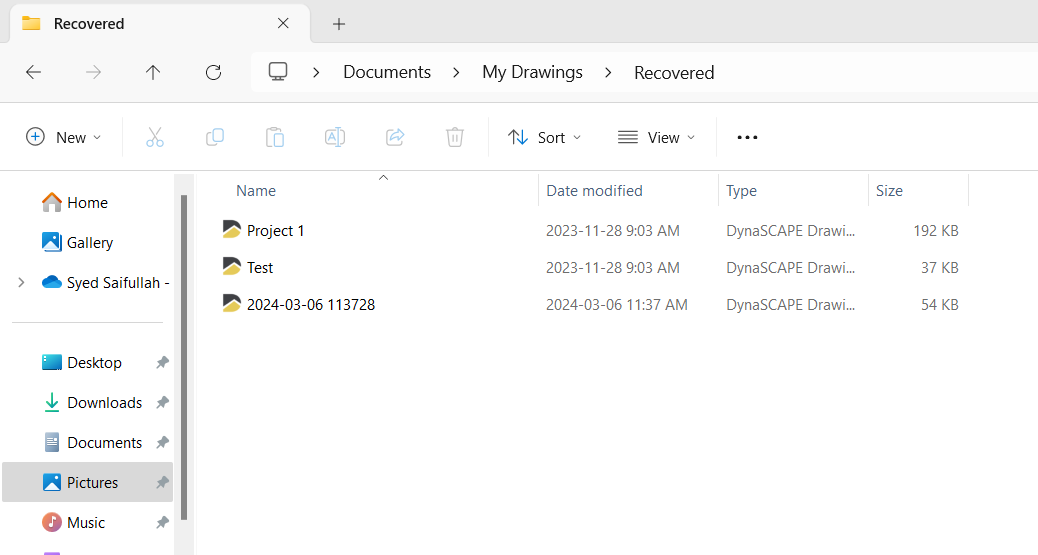
Task: Open the View layout dropdown
Action: tap(656, 137)
